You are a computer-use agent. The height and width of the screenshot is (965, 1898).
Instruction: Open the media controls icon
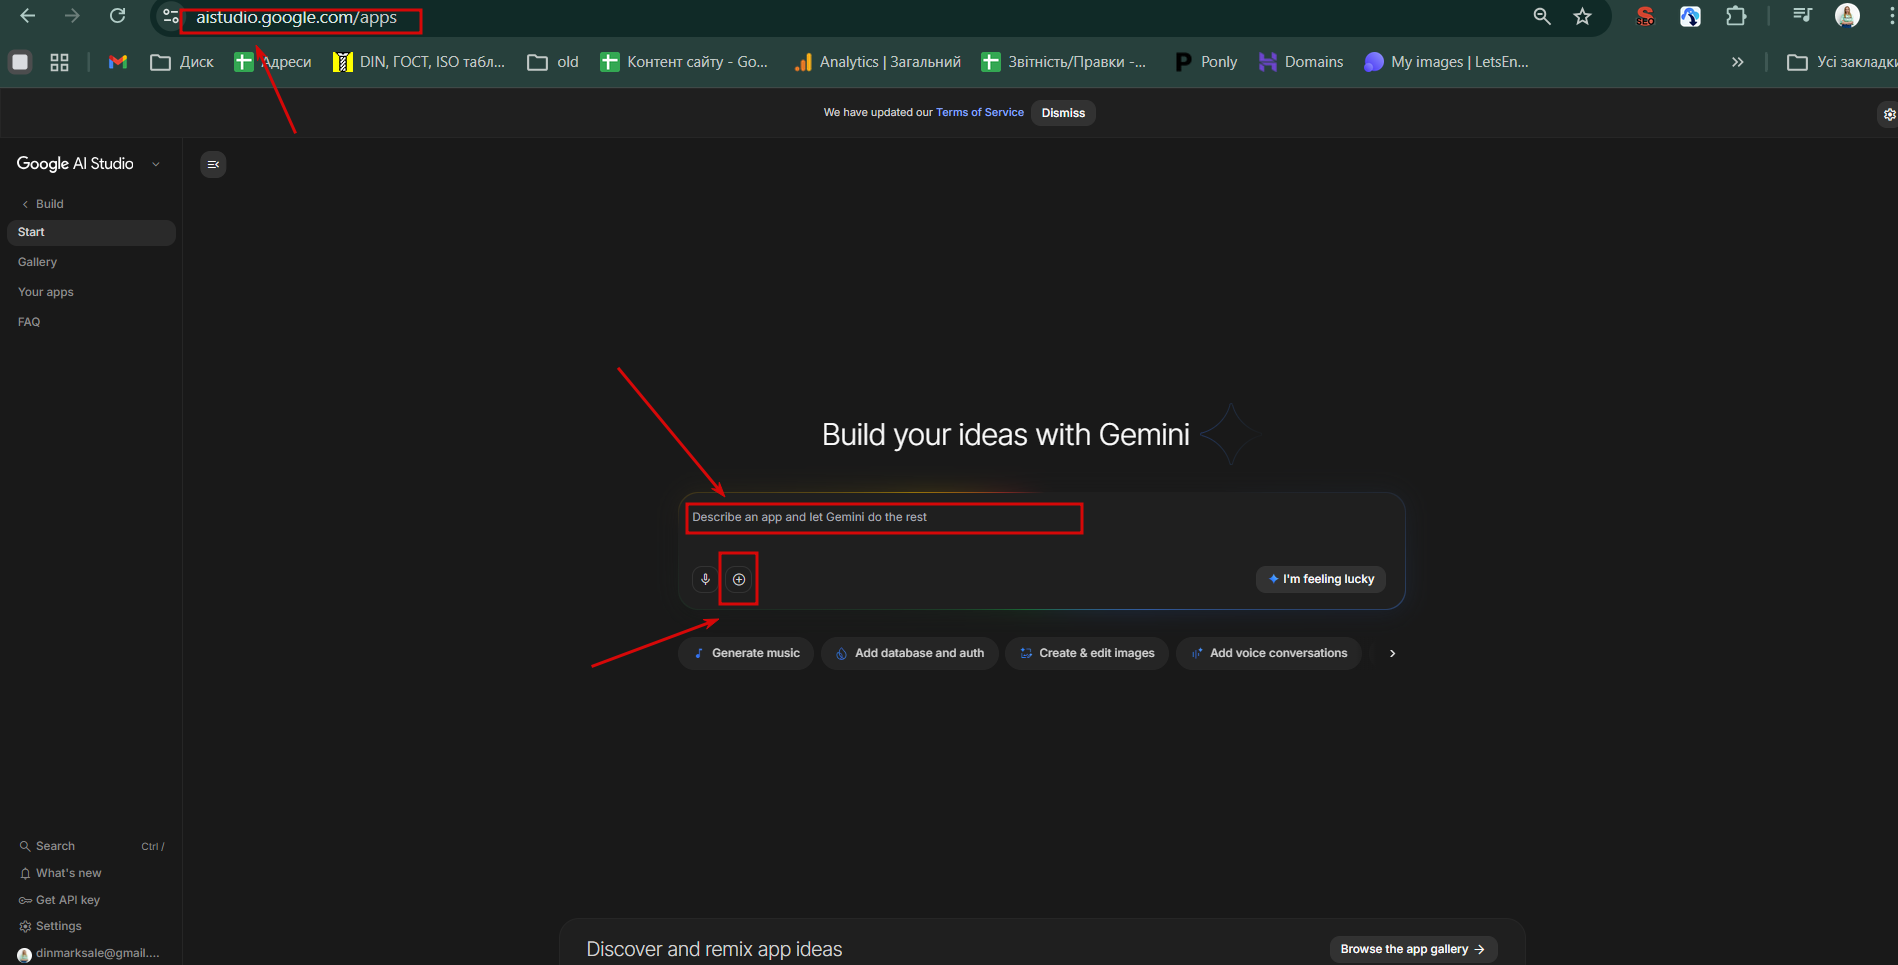[1802, 15]
